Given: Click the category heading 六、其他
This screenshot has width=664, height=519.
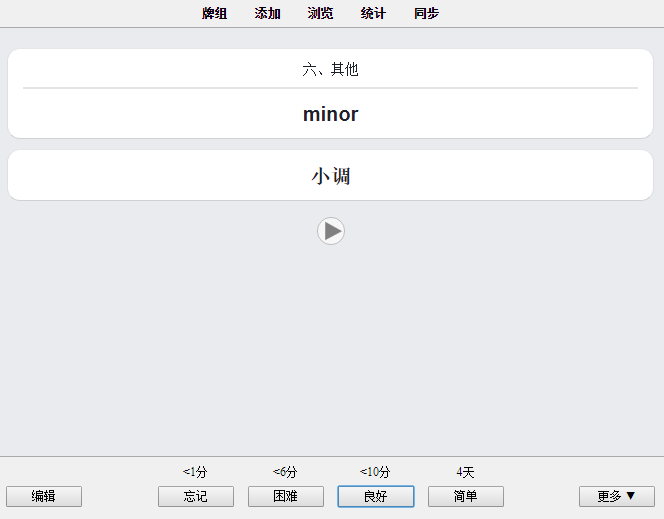Looking at the screenshot, I should click(x=331, y=69).
